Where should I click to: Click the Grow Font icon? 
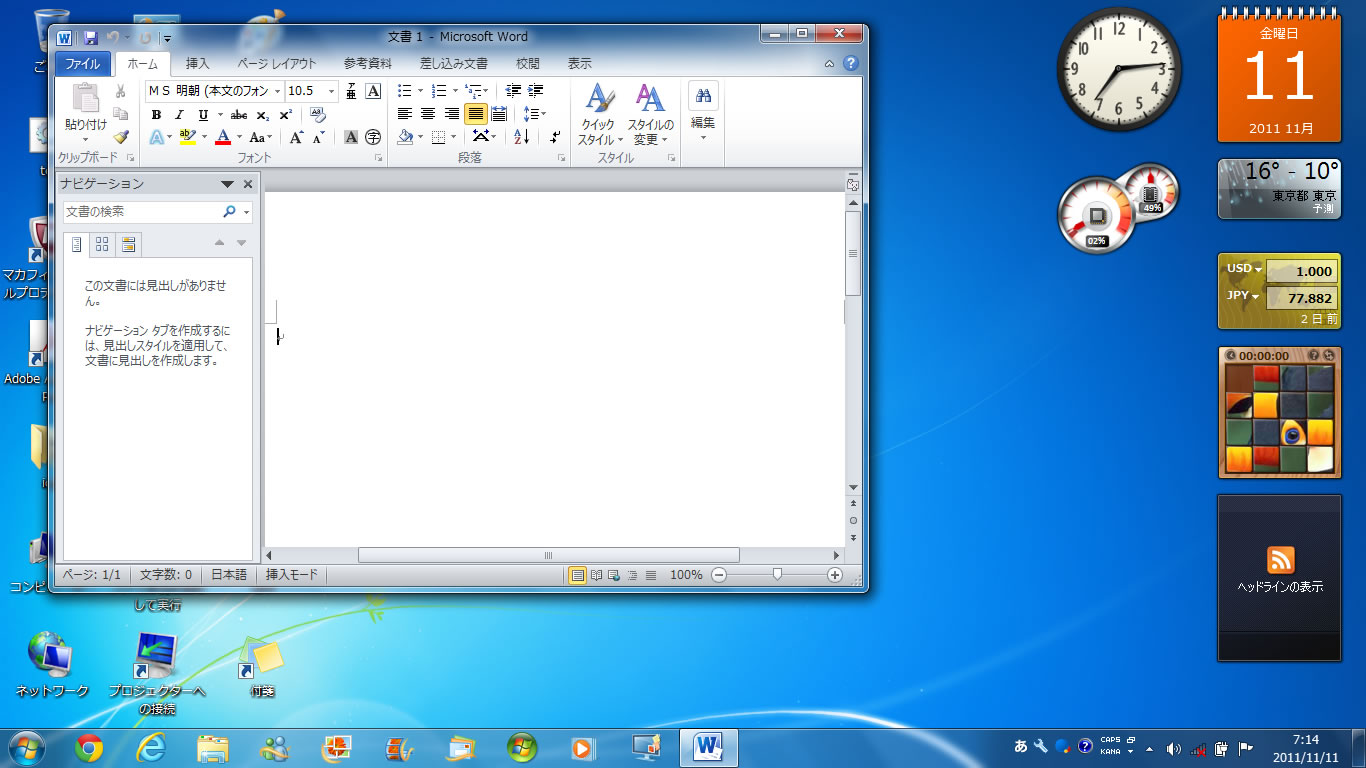[296, 137]
